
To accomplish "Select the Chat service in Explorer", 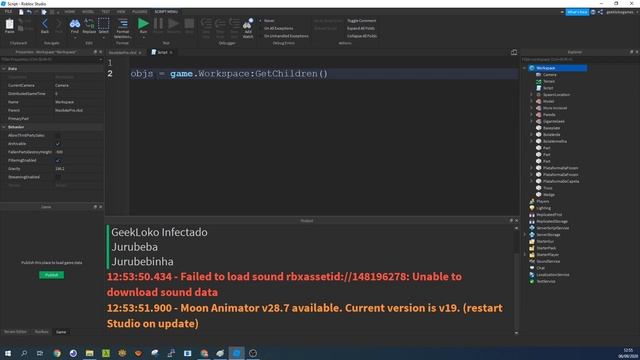I will [540, 268].
